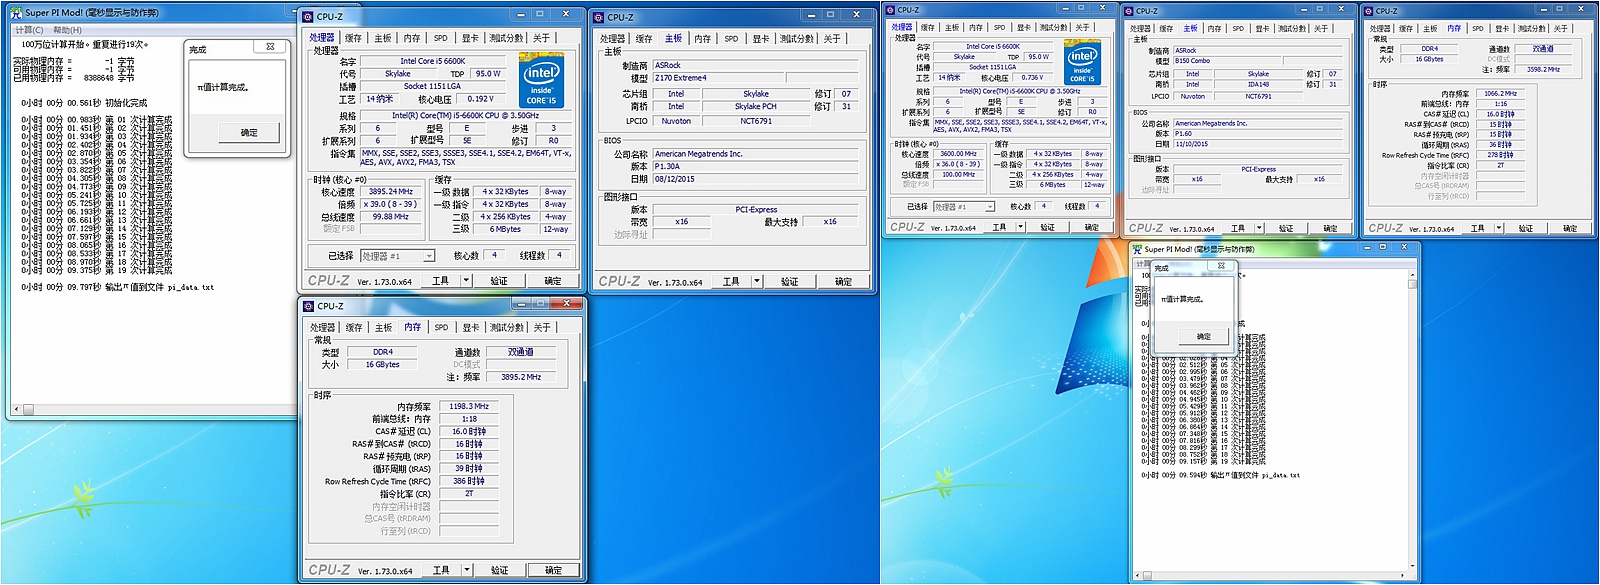Switch to 关于 tab in 1198.3 MHz memory window
Screen dimensions: 1600x585
pyautogui.click(x=542, y=327)
